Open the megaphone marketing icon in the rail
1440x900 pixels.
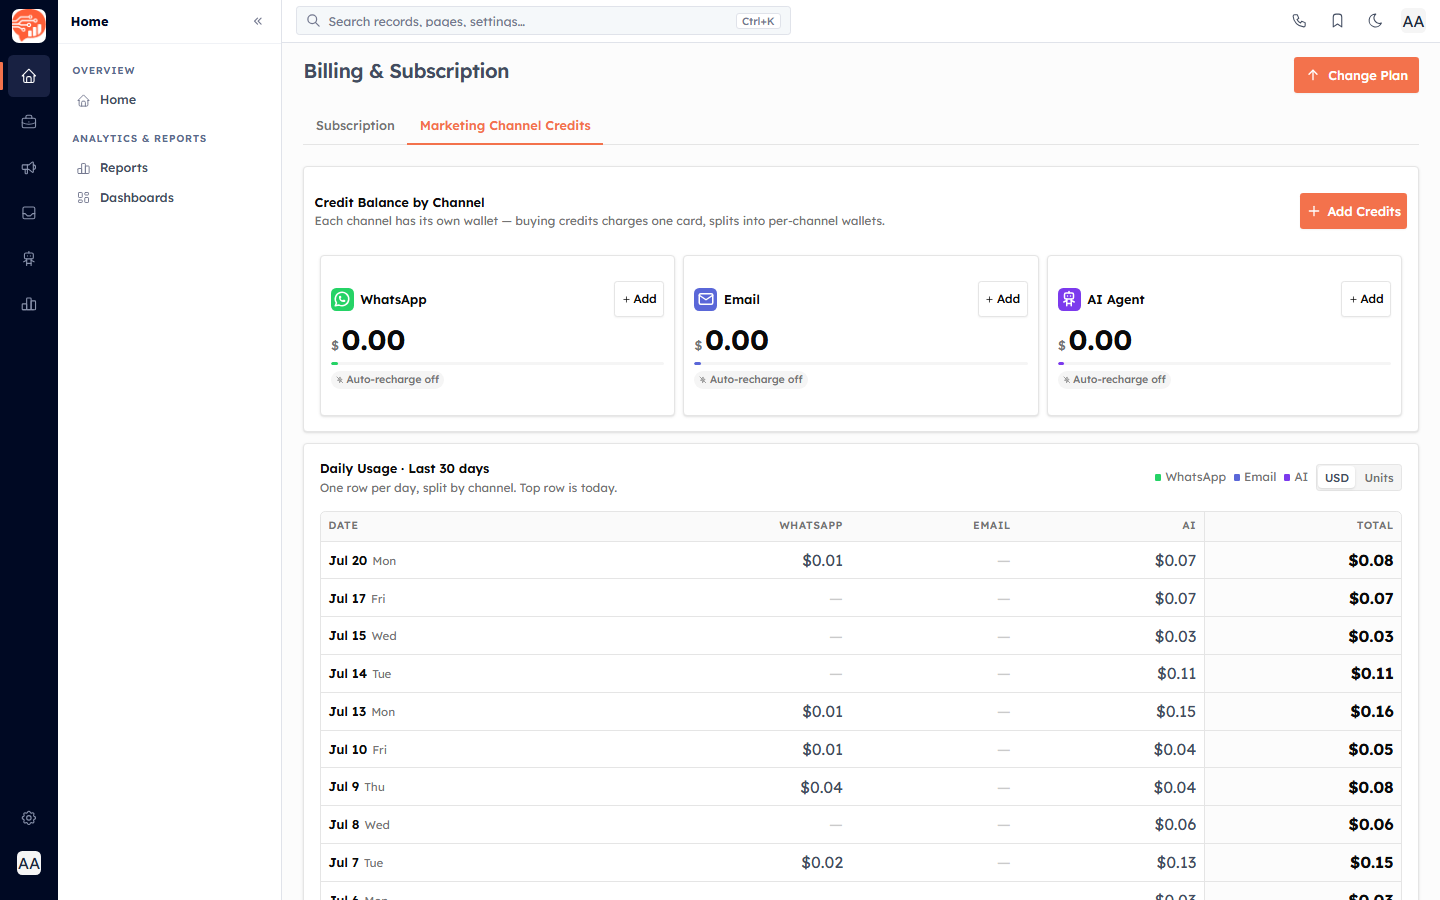[x=29, y=168]
